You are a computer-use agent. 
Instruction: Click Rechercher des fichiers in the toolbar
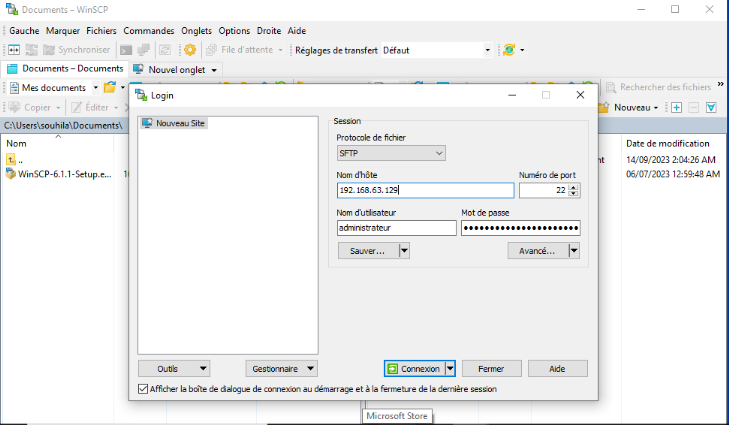pos(658,87)
